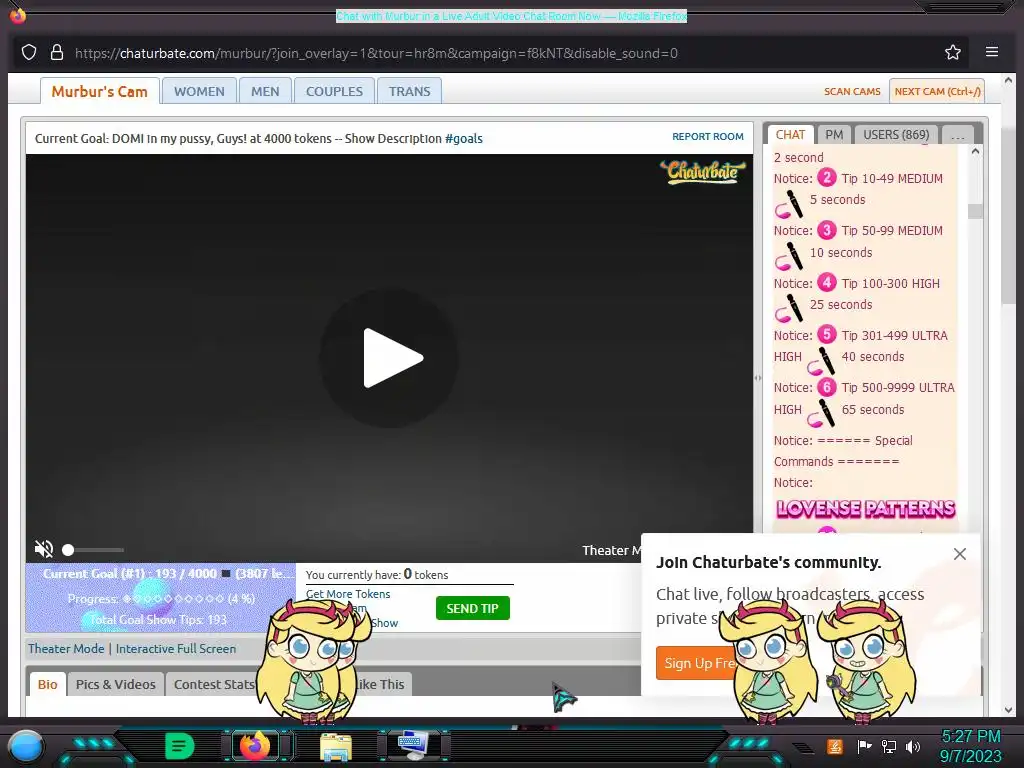This screenshot has width=1024, height=768.
Task: Click the page scrollbar down arrow
Action: (x=1008, y=710)
